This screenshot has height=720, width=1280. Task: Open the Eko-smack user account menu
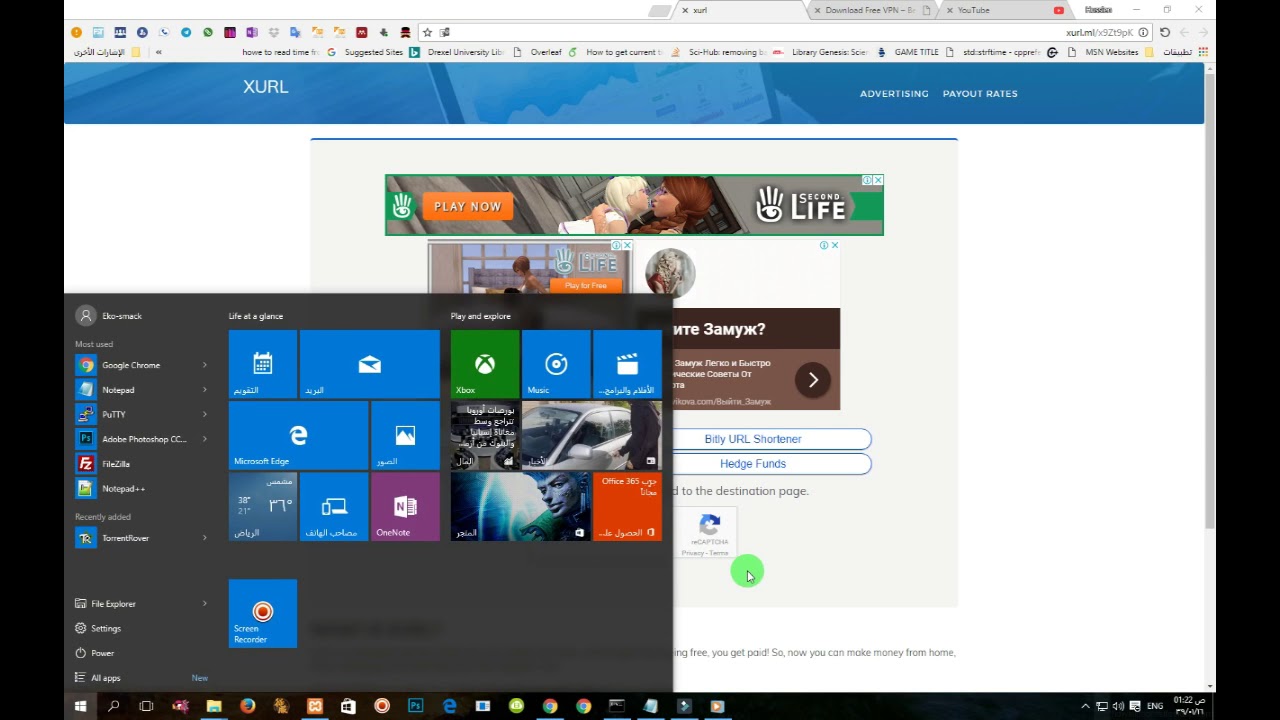point(110,316)
